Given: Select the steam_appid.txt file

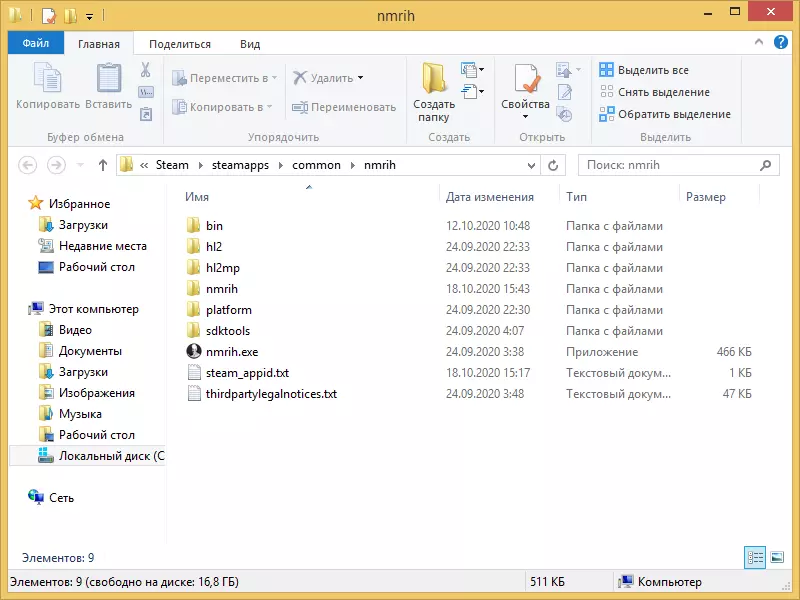Looking at the screenshot, I should click(247, 373).
